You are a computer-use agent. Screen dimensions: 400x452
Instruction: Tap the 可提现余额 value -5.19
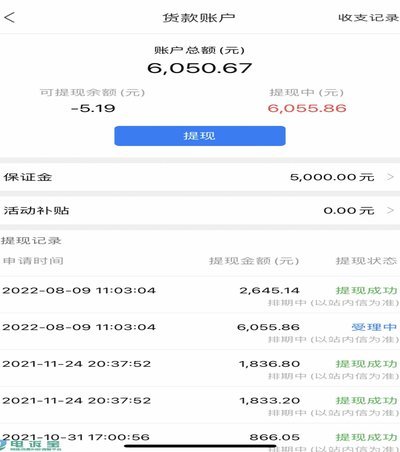click(x=93, y=108)
